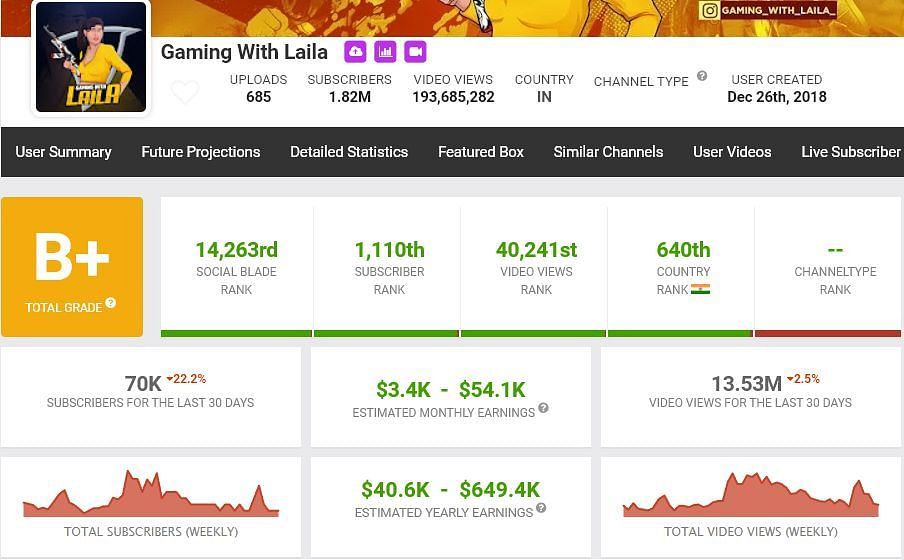
Task: Click the India flag icon under Country Rank
Action: pos(700,290)
